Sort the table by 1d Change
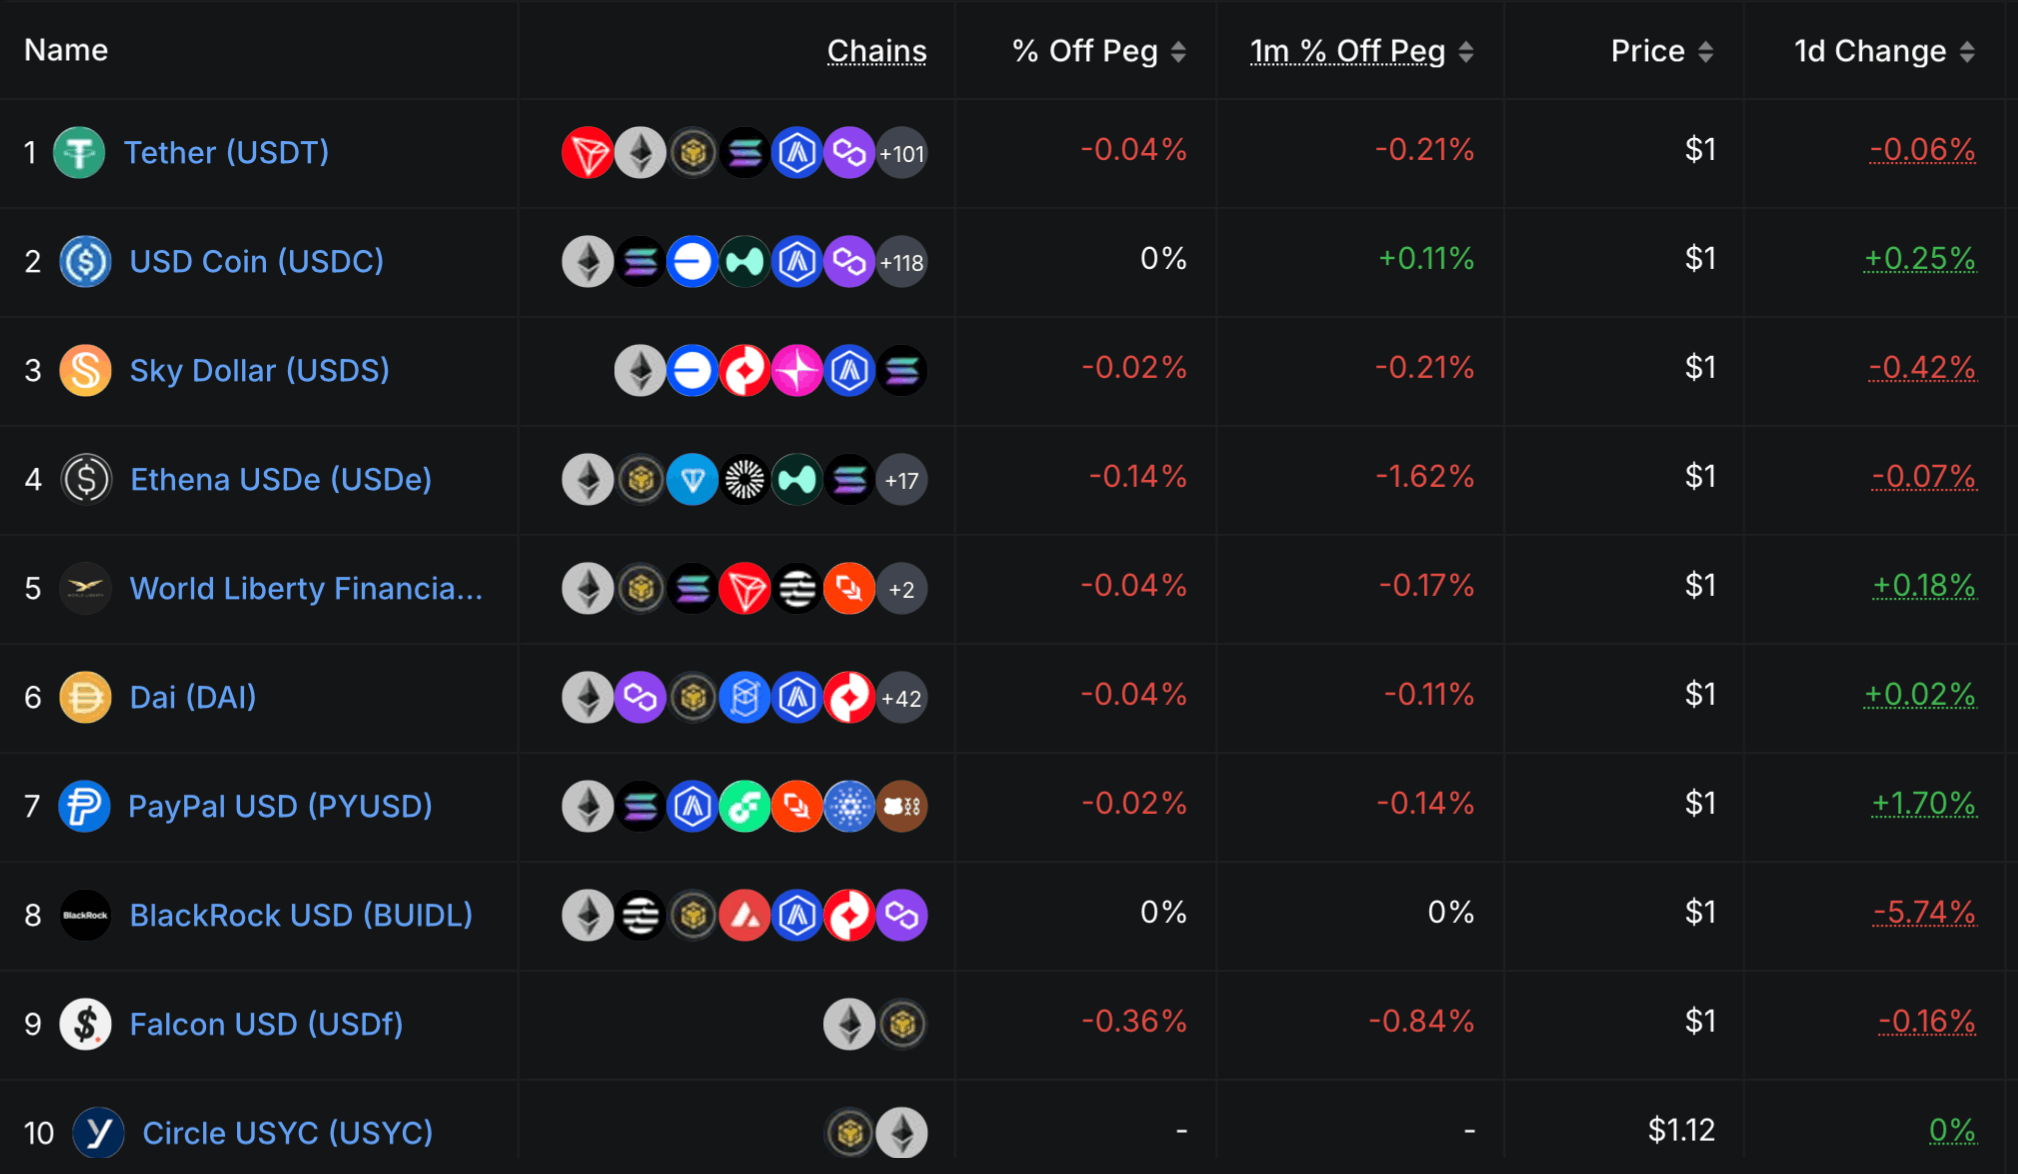2018x1174 pixels. point(1967,52)
